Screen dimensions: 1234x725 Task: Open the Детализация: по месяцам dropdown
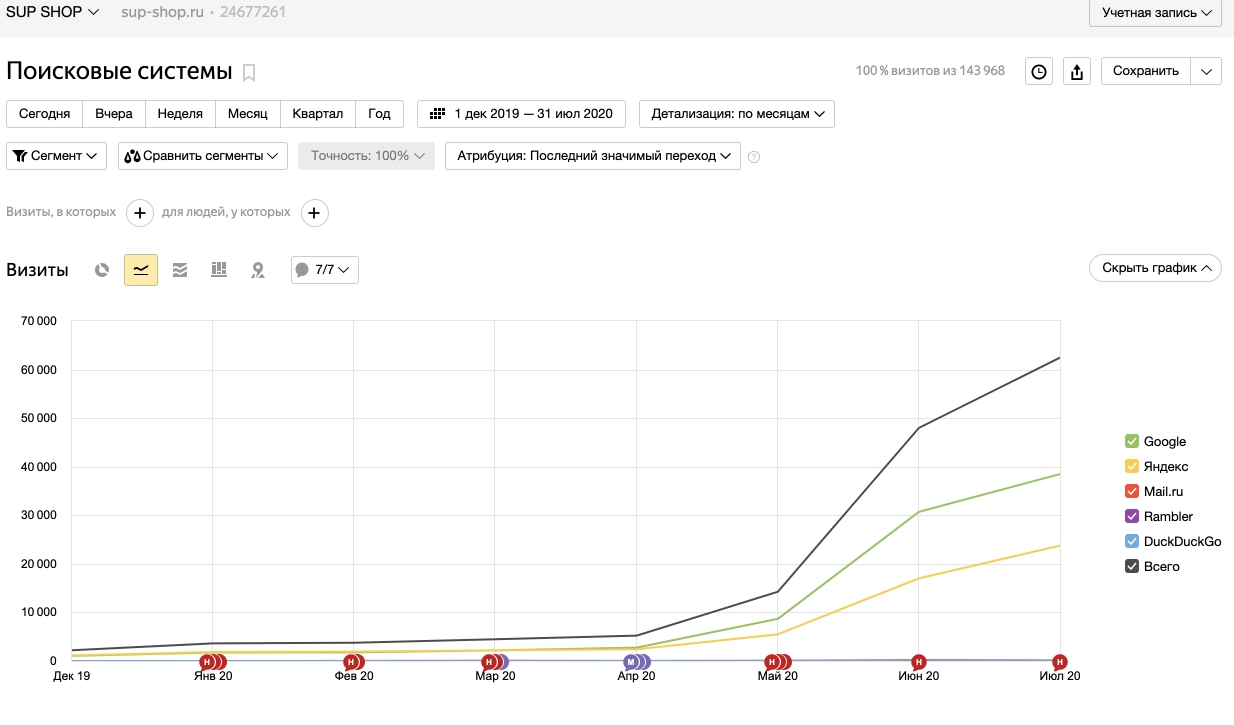tap(737, 114)
